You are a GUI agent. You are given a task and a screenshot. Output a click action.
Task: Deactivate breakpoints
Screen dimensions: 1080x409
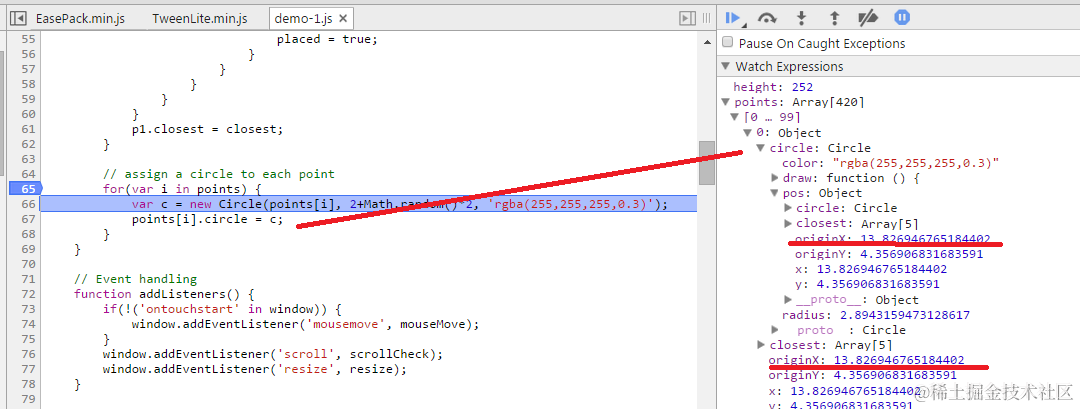point(867,18)
